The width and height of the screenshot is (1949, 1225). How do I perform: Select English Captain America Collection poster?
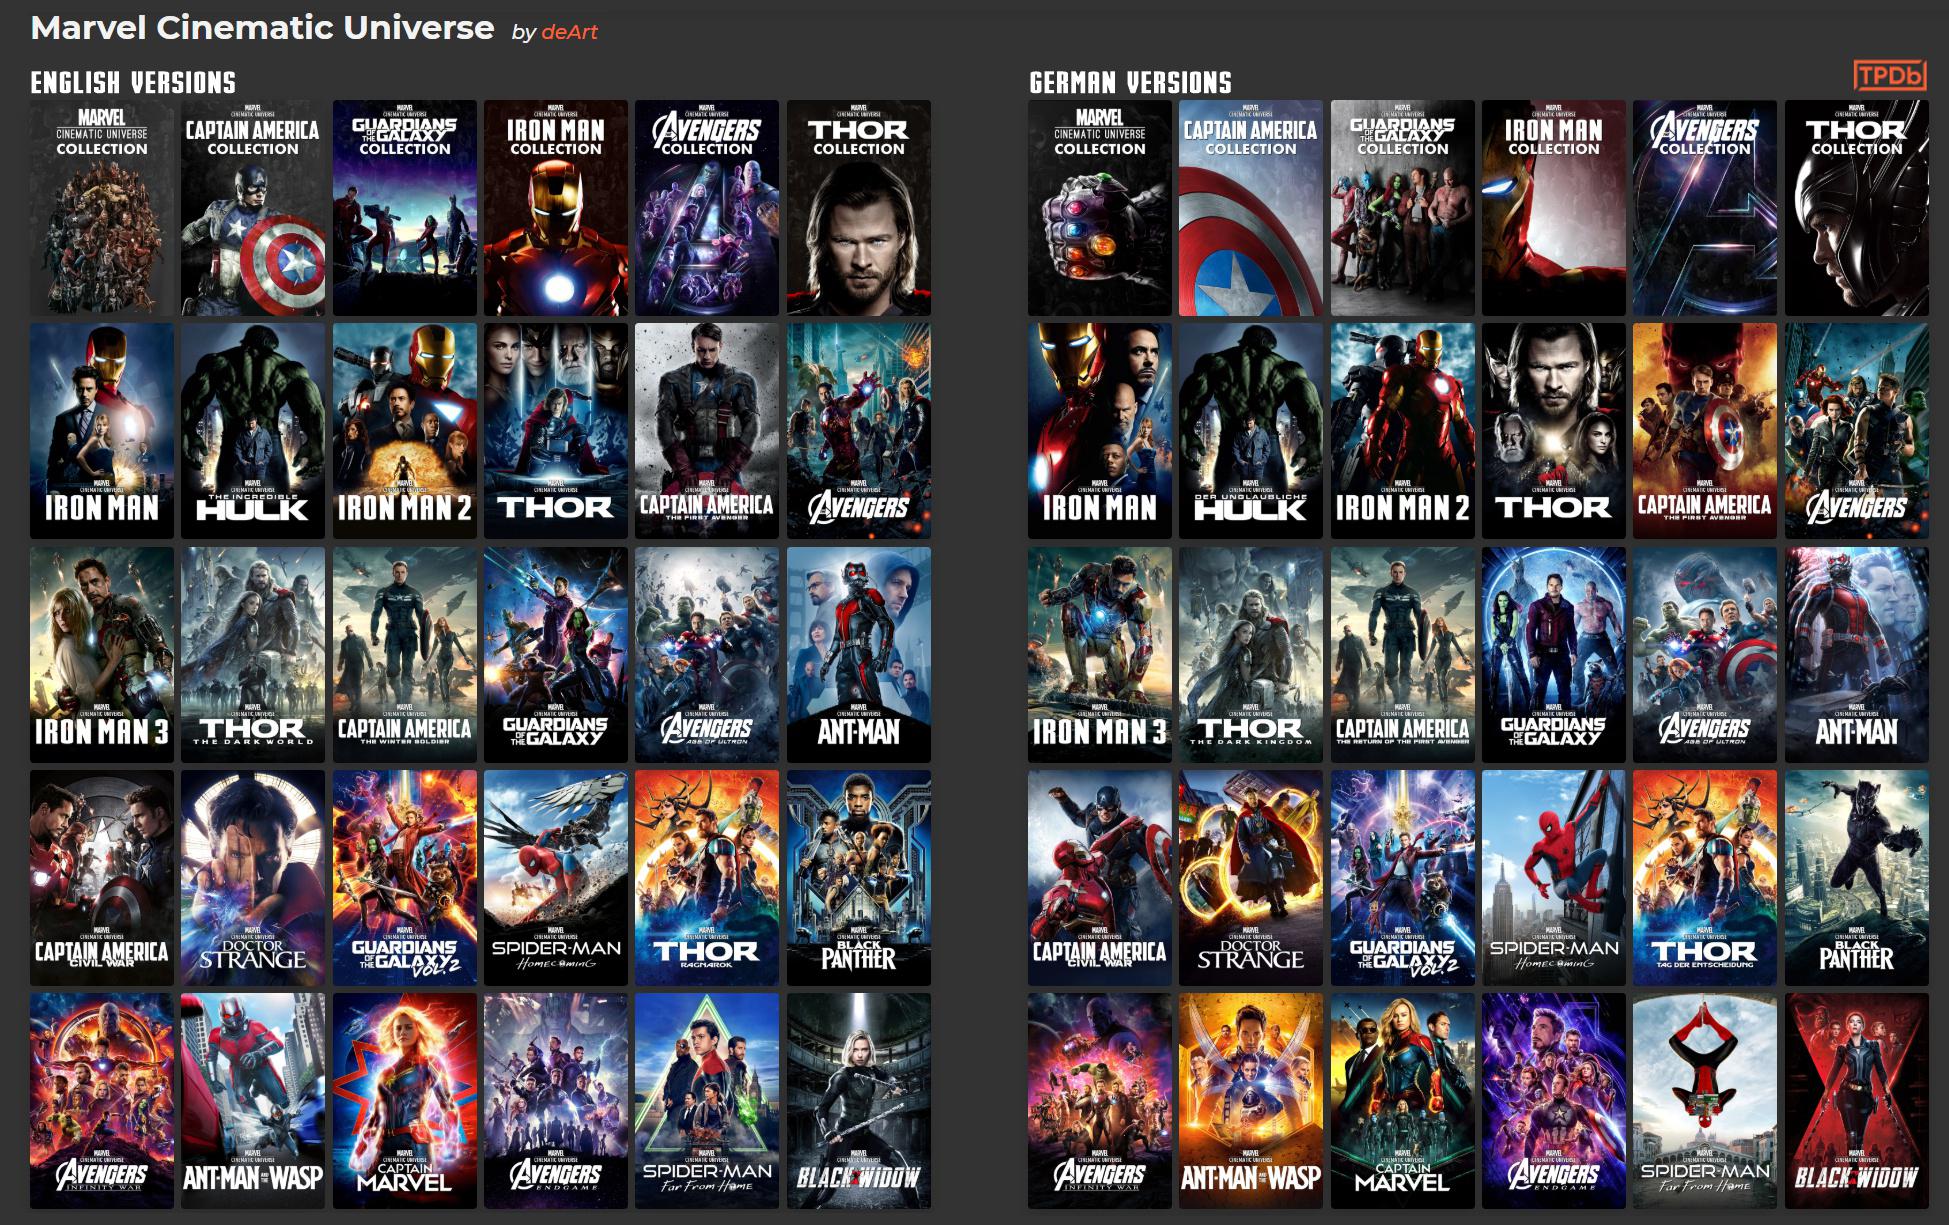(x=253, y=208)
